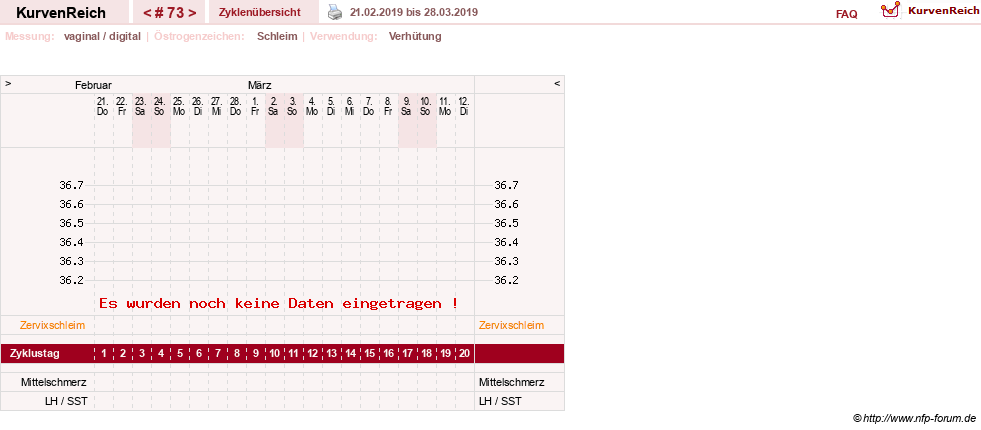
Task: Click the left LH / SST row label
Action: point(66,401)
